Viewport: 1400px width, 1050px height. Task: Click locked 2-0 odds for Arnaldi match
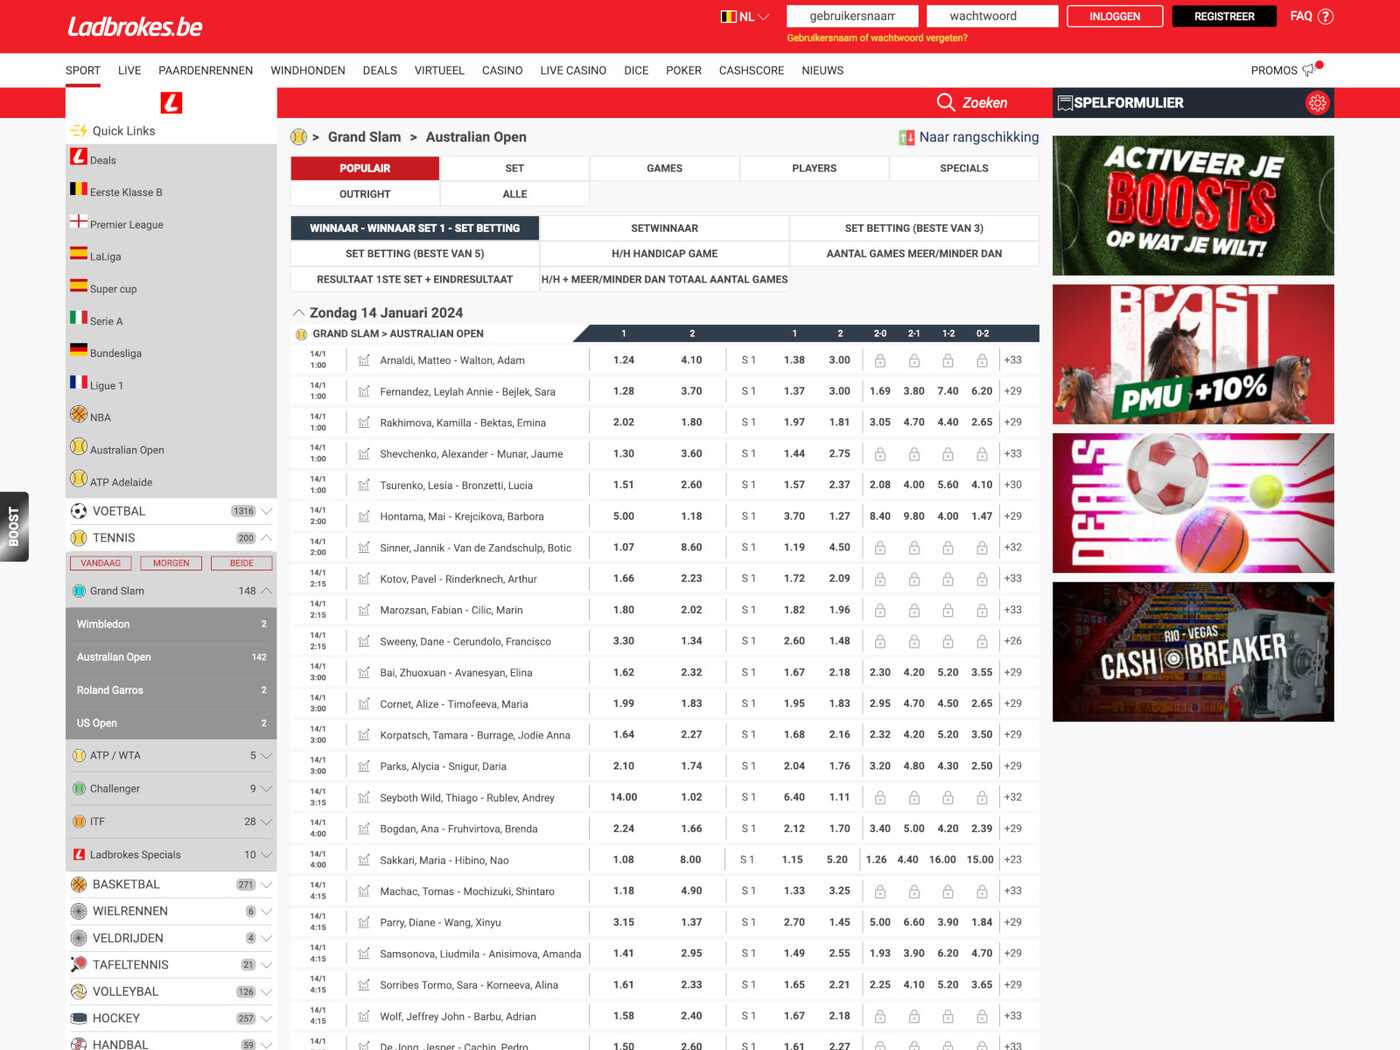coord(880,360)
